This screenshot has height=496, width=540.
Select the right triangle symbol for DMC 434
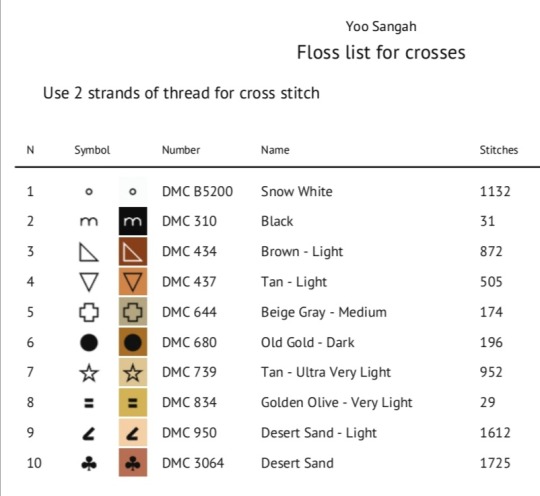[x=89, y=252]
